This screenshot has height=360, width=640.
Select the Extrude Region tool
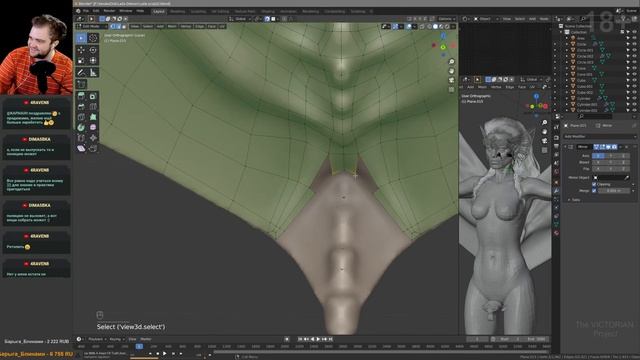(81, 96)
